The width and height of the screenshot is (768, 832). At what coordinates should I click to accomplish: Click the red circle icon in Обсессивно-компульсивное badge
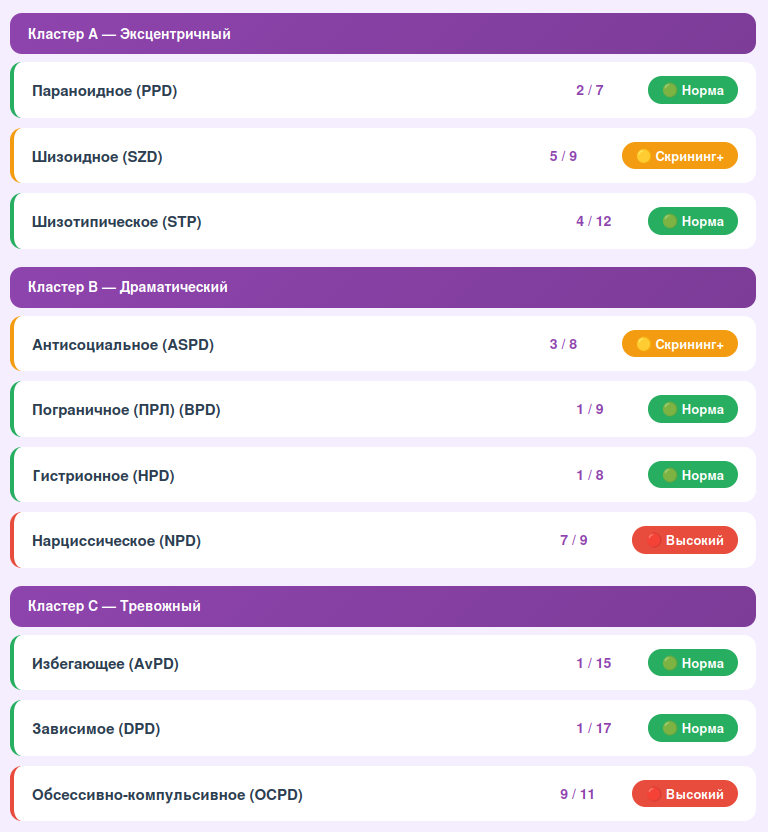pyautogui.click(x=654, y=795)
